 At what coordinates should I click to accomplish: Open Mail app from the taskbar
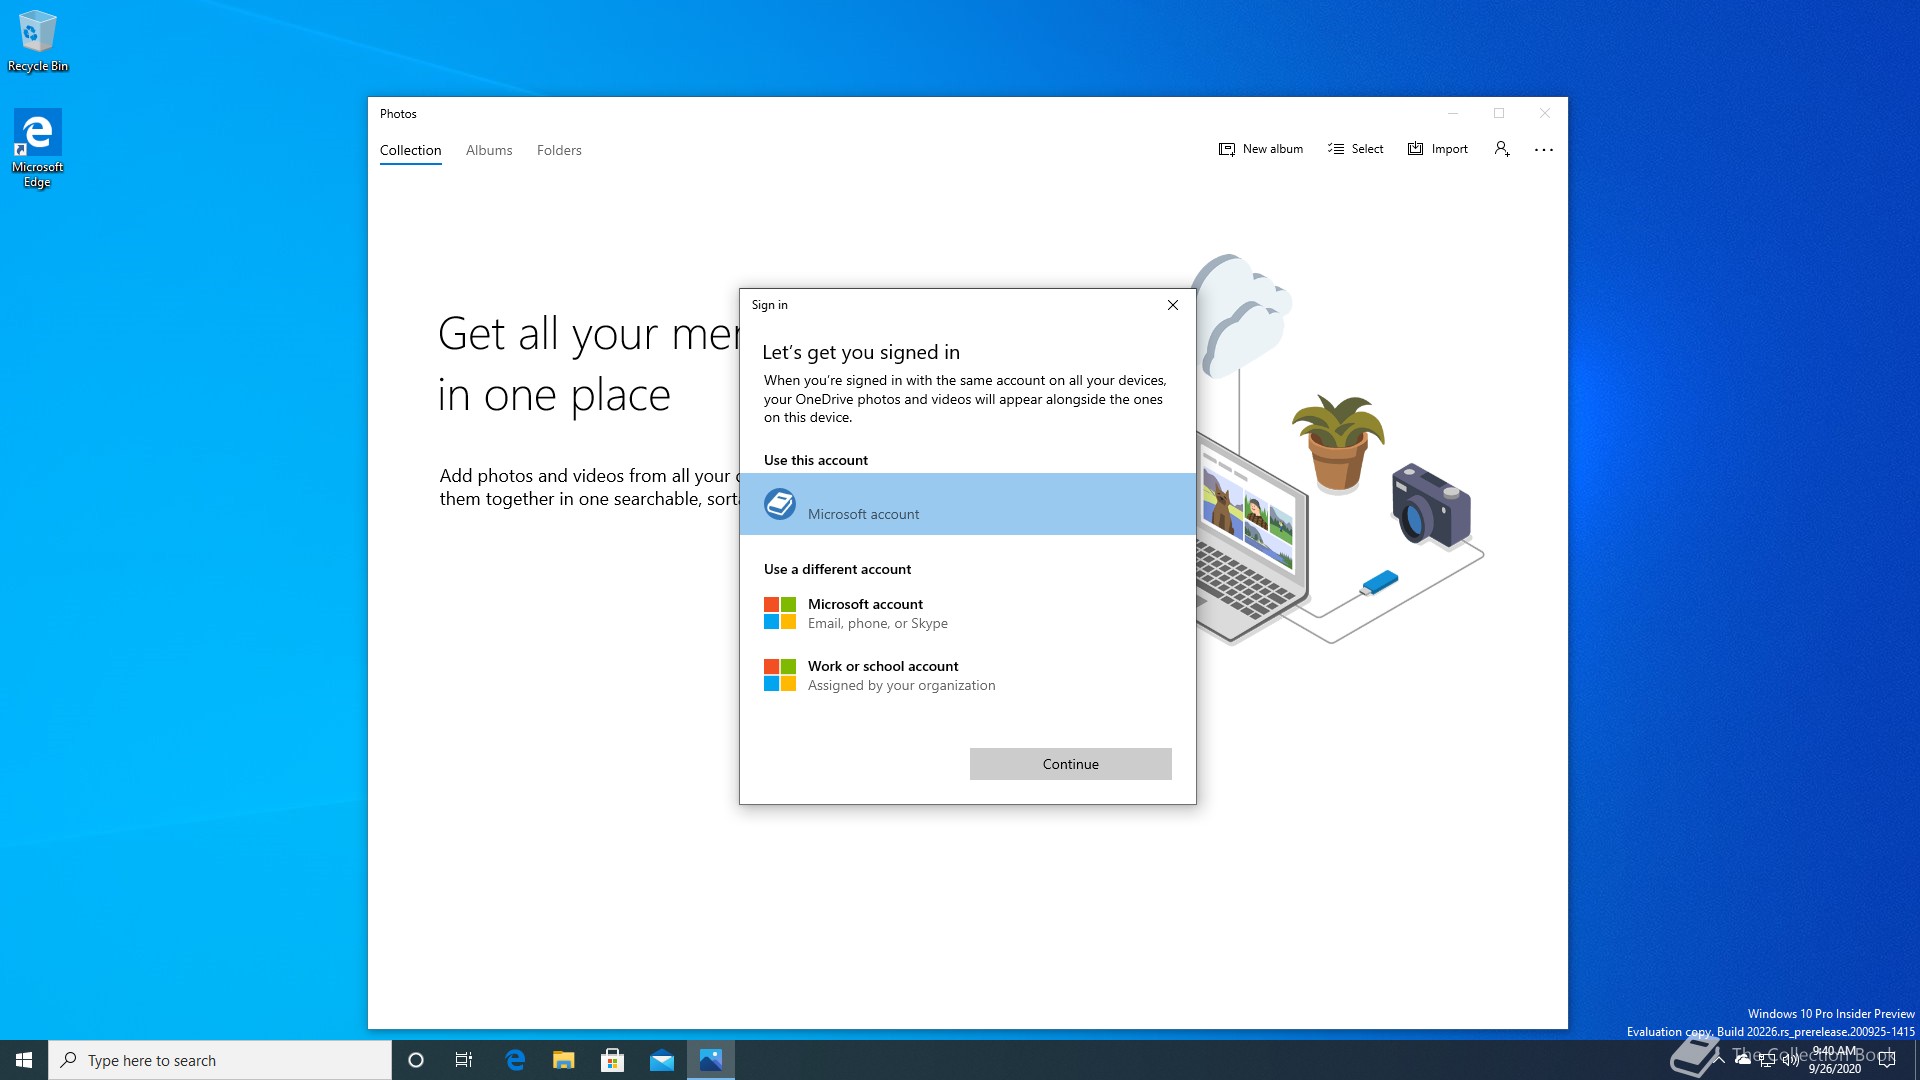(x=662, y=1060)
